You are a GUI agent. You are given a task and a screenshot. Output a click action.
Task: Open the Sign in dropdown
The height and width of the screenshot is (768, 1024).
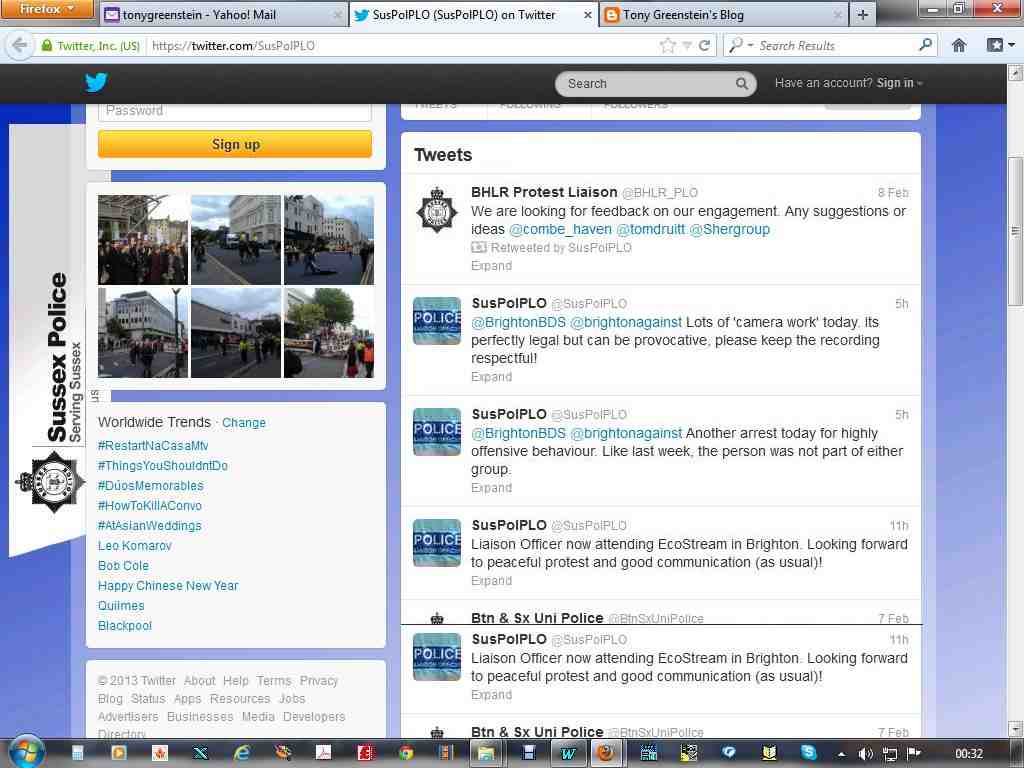(899, 83)
